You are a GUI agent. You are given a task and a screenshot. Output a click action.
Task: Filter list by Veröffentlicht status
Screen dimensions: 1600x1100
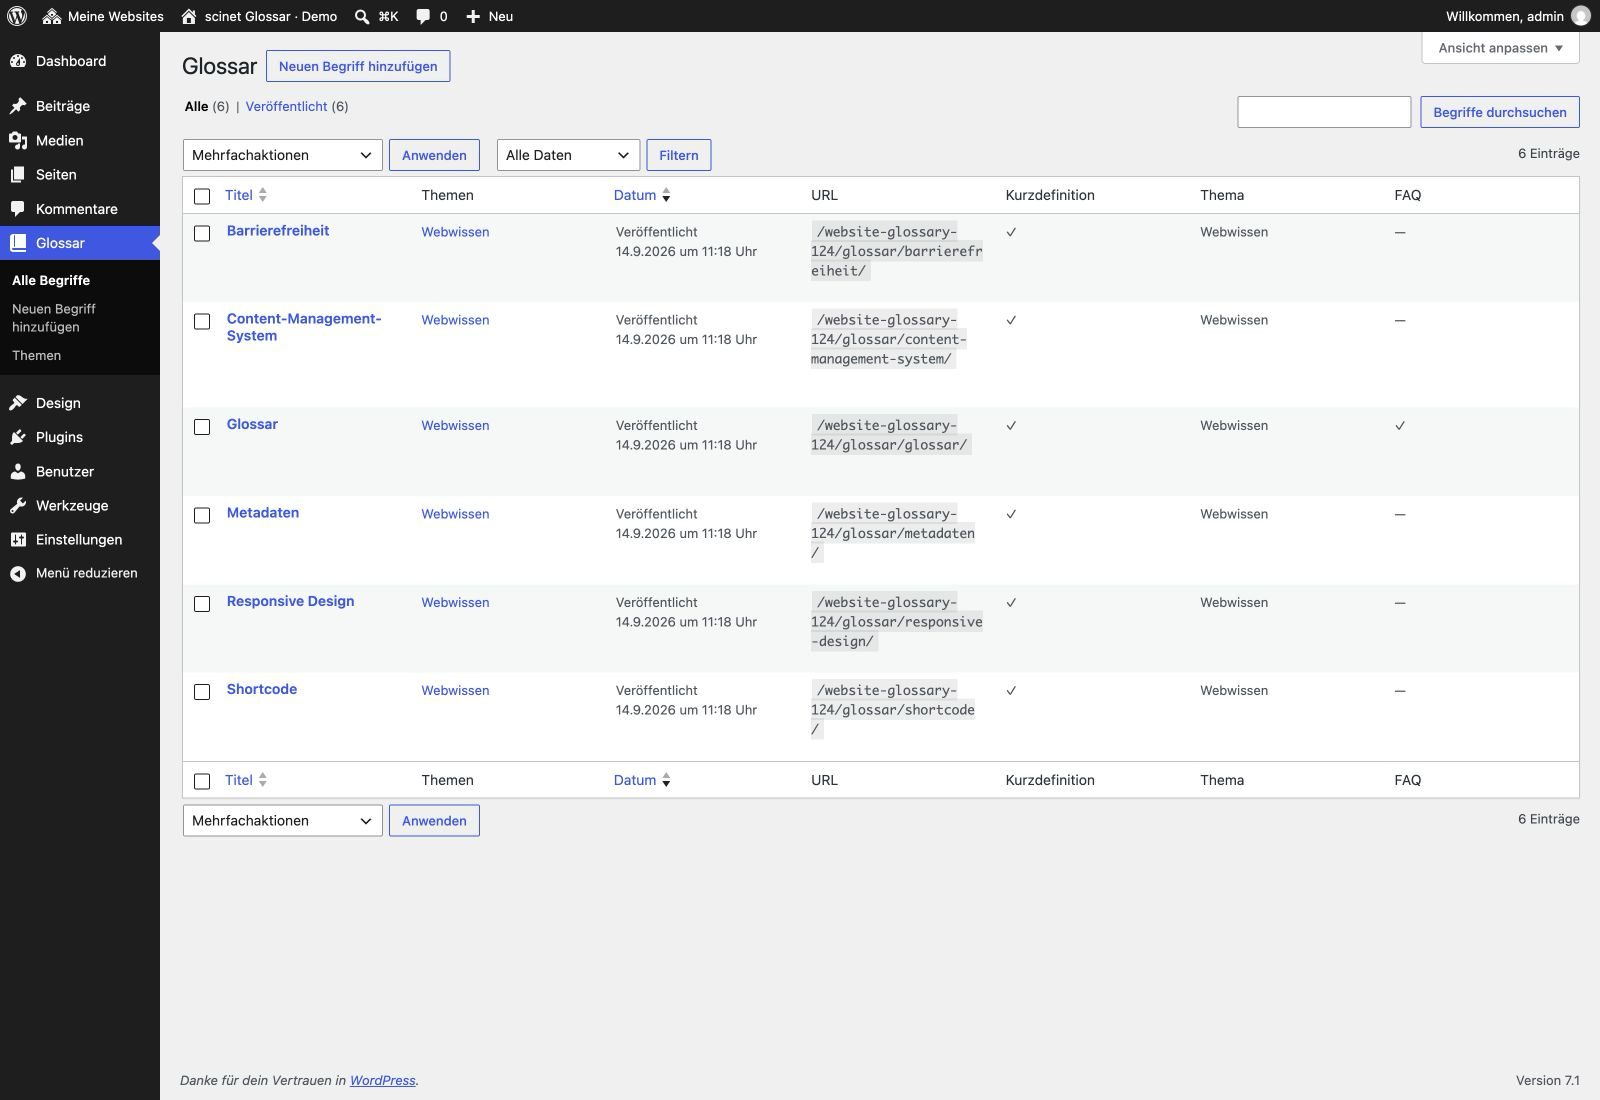[x=286, y=107]
